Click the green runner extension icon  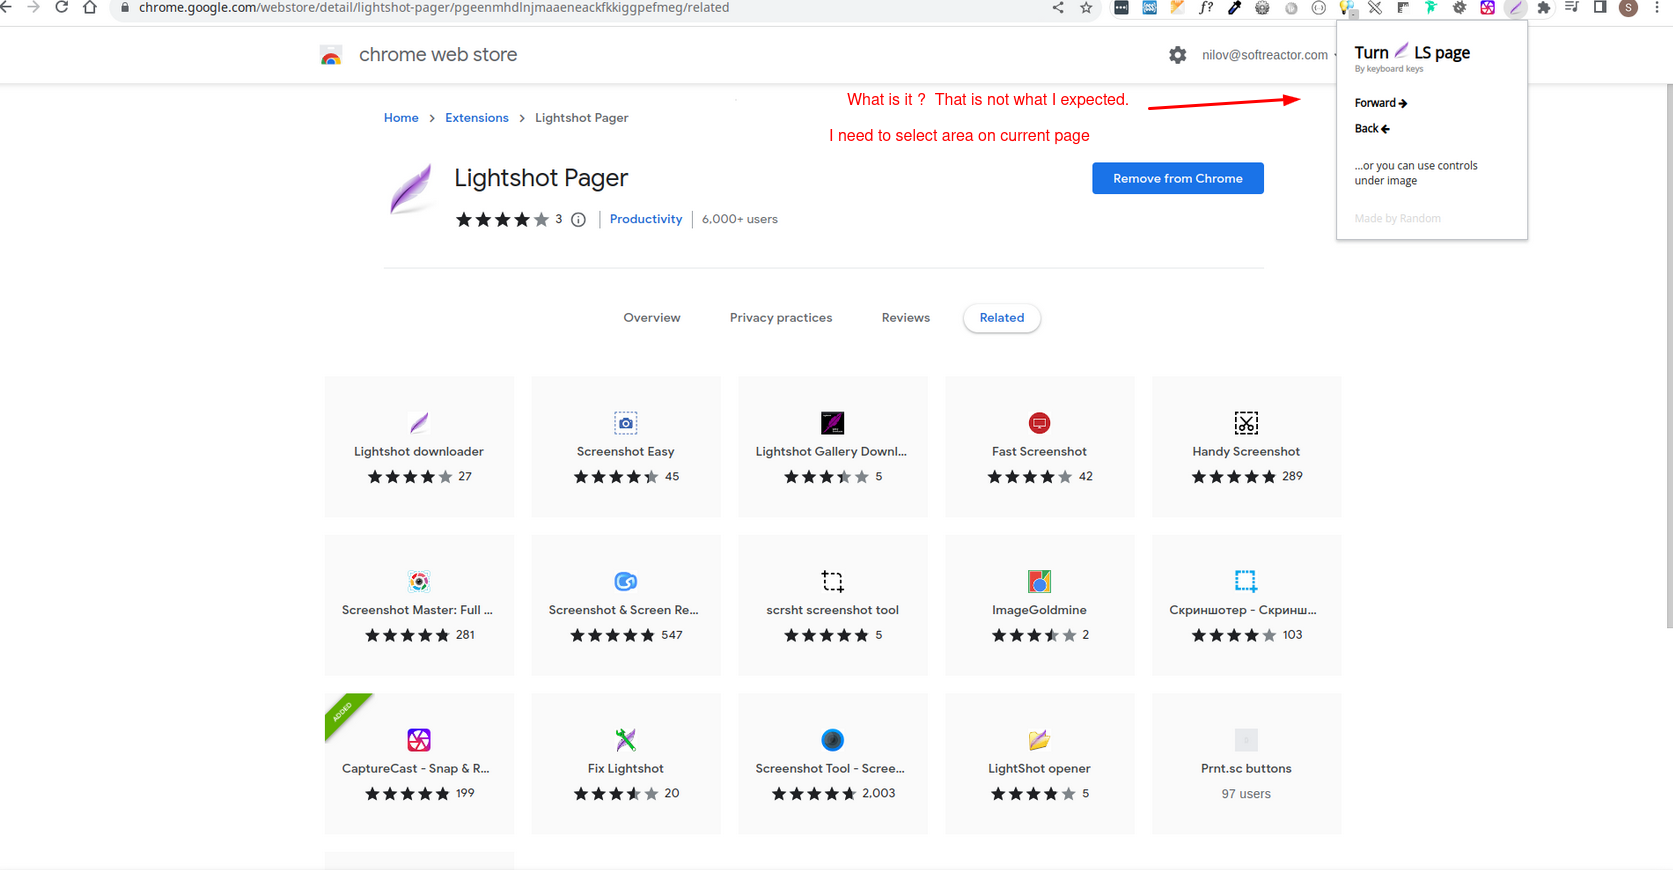[1431, 7]
